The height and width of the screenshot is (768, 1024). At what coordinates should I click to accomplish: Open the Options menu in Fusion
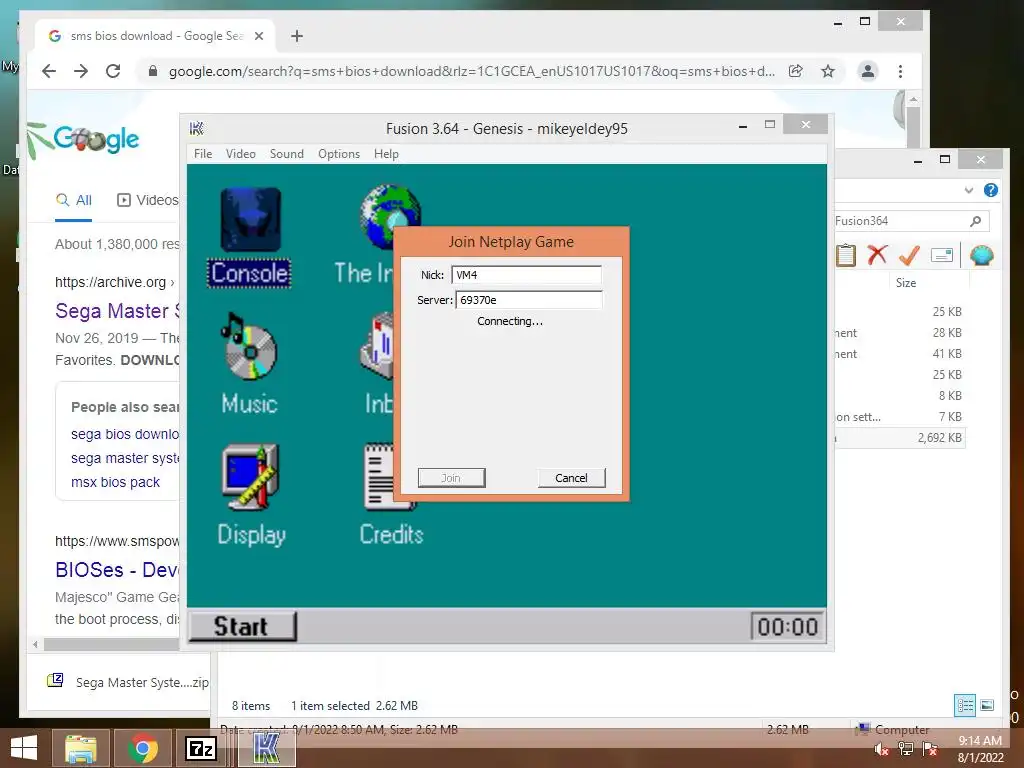[339, 153]
